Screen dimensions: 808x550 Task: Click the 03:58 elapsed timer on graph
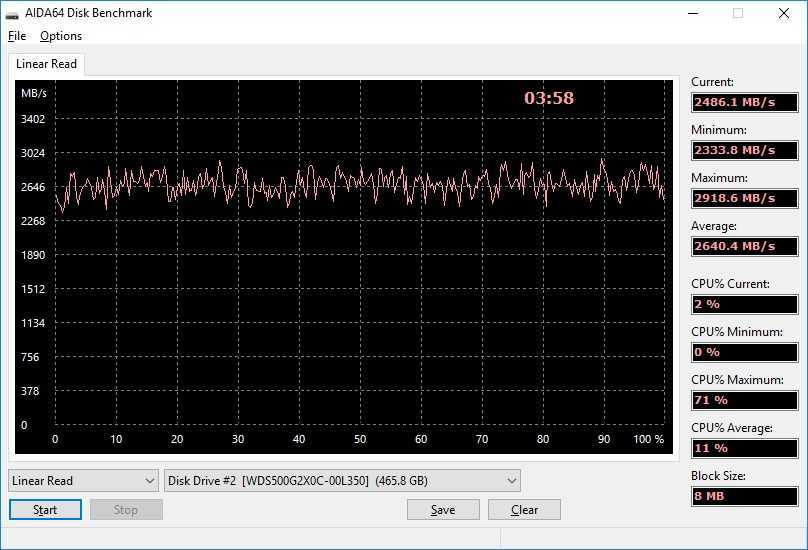549,98
